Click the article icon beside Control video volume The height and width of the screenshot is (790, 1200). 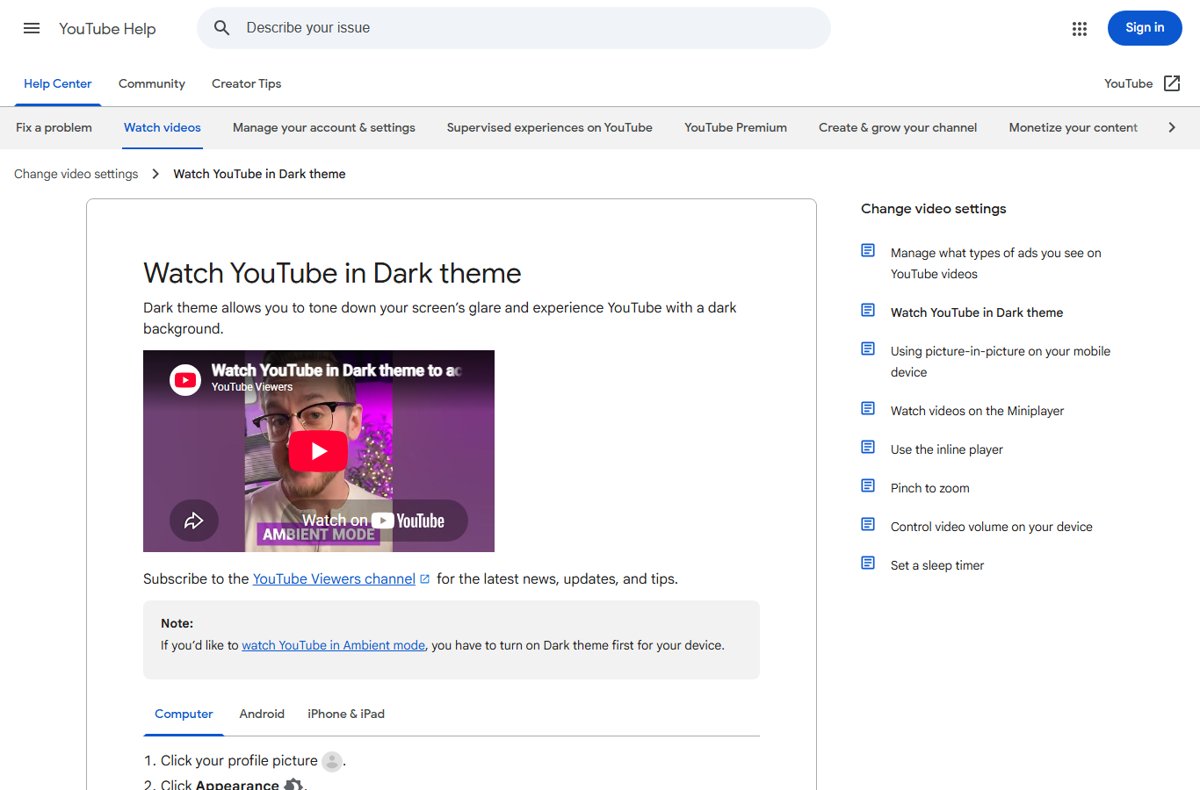pyautogui.click(x=868, y=525)
